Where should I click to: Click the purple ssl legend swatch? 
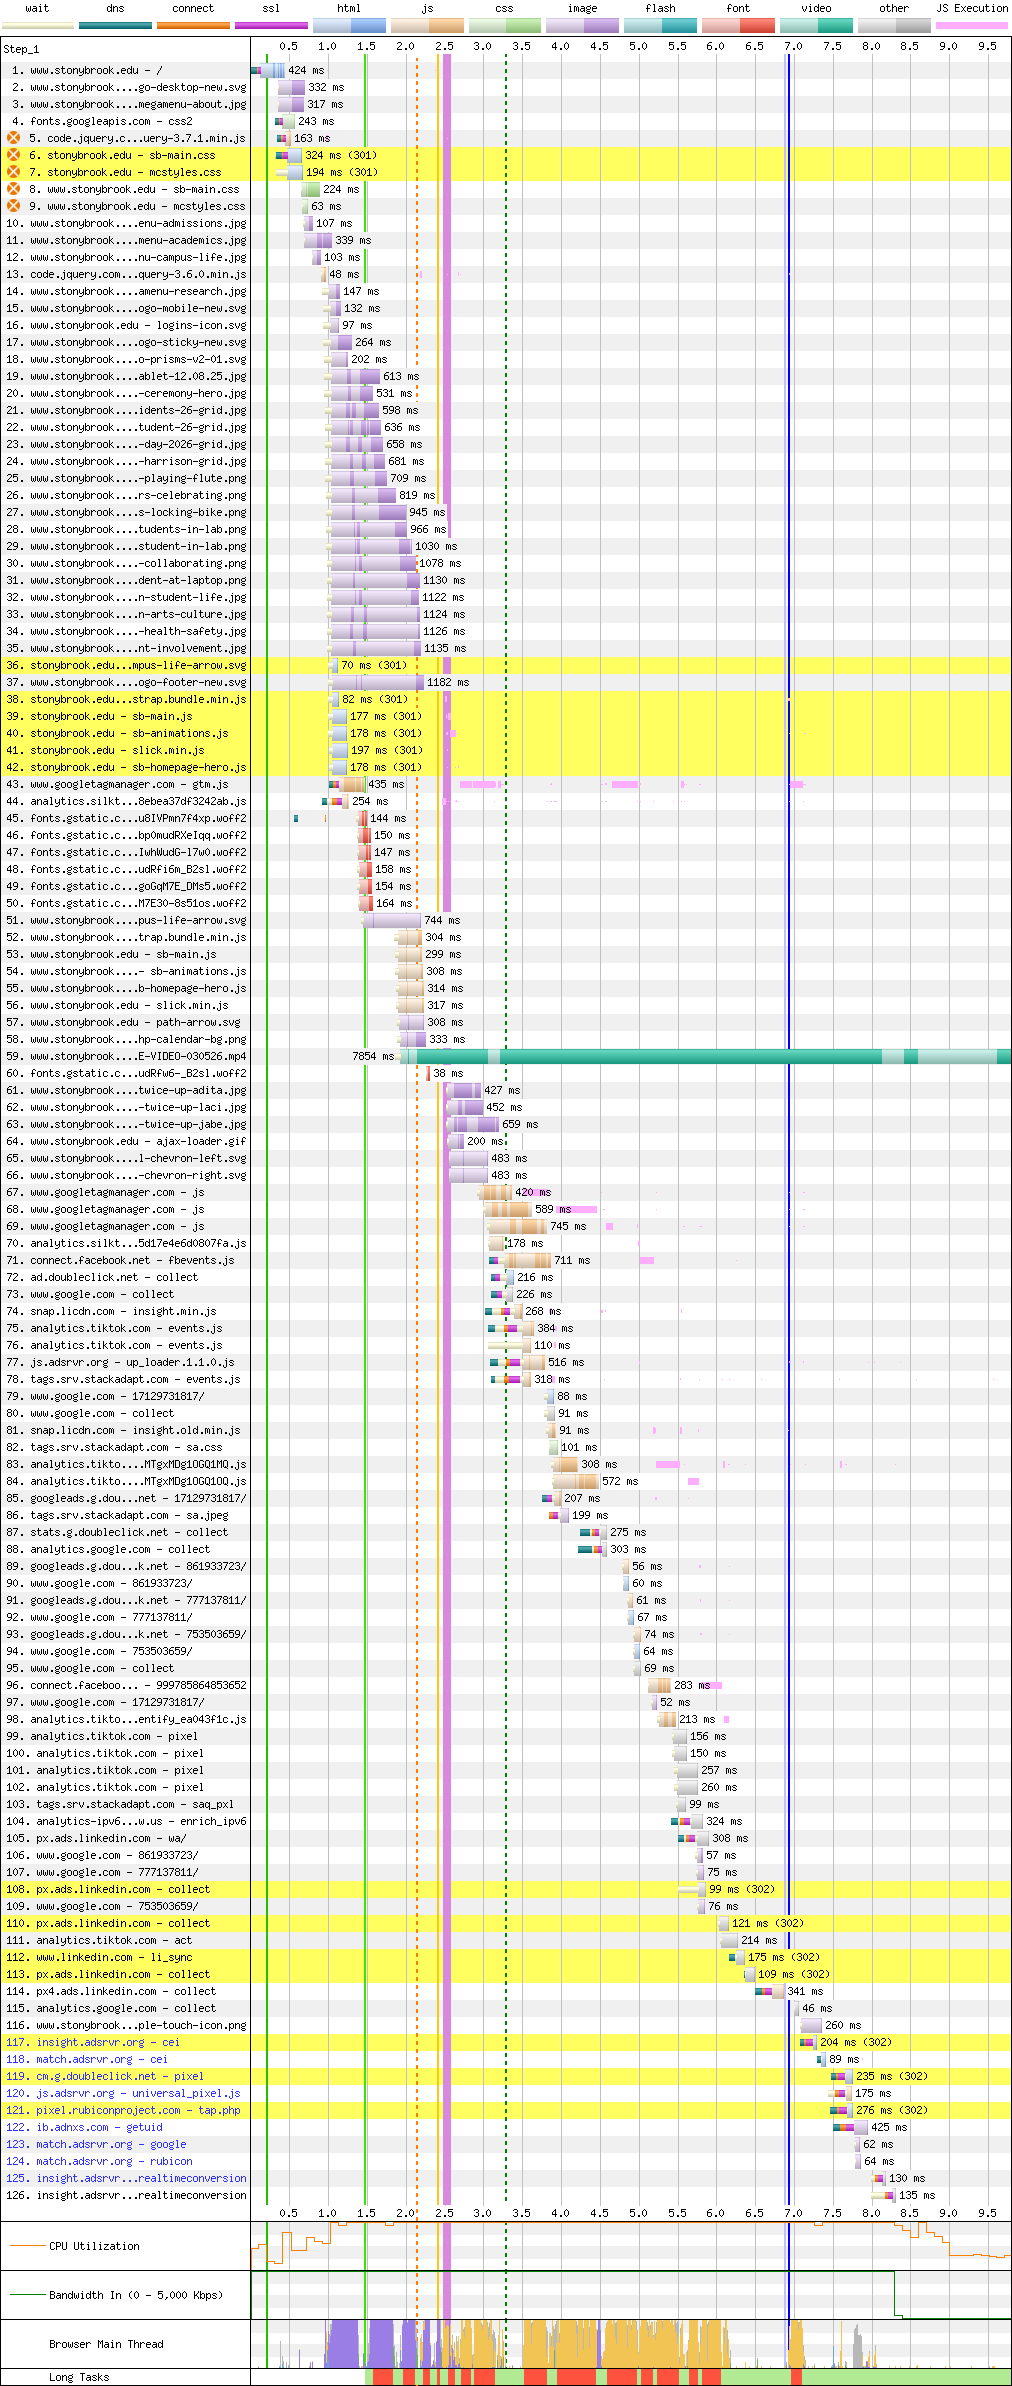pyautogui.click(x=271, y=25)
